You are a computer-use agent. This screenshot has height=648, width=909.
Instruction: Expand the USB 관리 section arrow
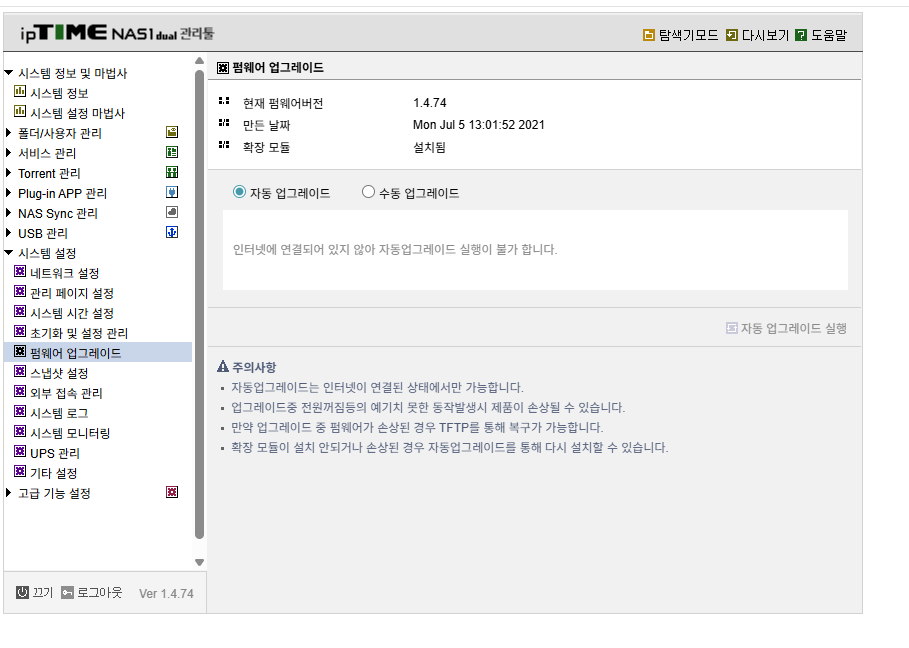[x=8, y=233]
